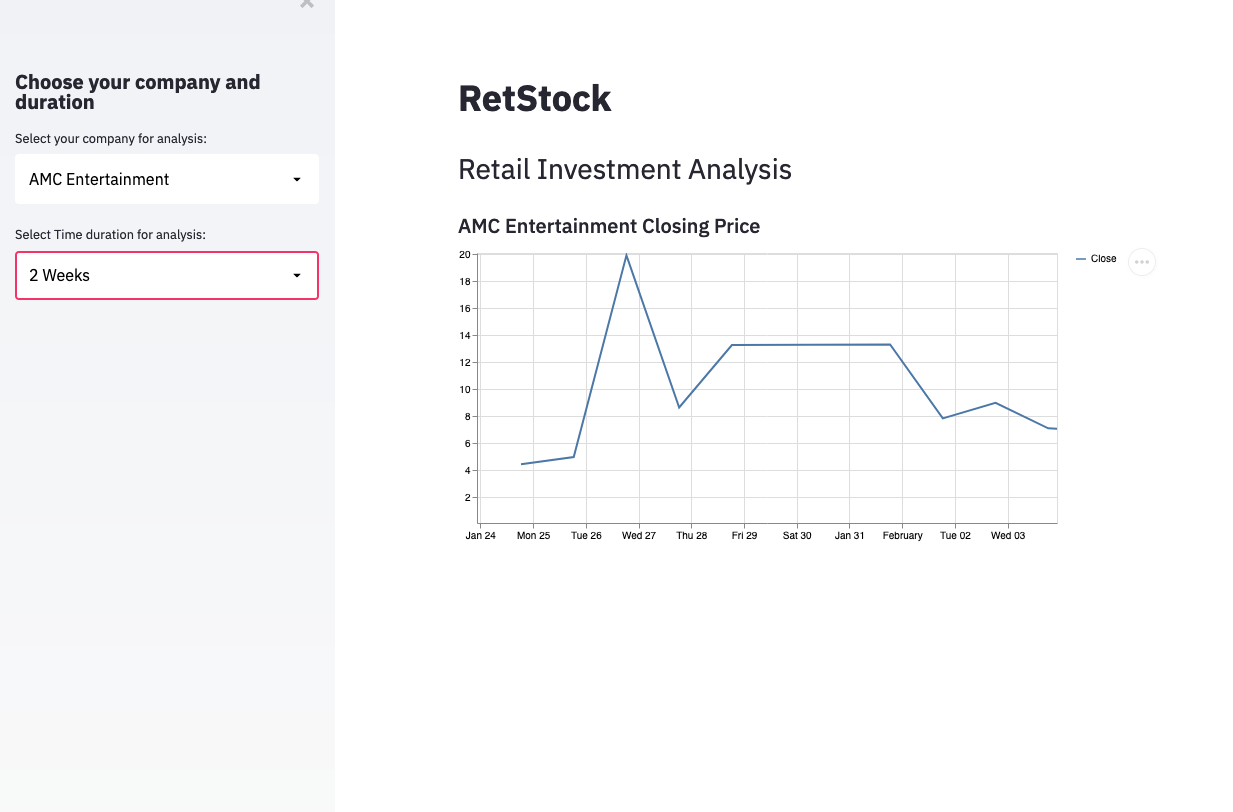
Task: Click the AMC Entertainment Closing Price title
Action: coord(609,226)
